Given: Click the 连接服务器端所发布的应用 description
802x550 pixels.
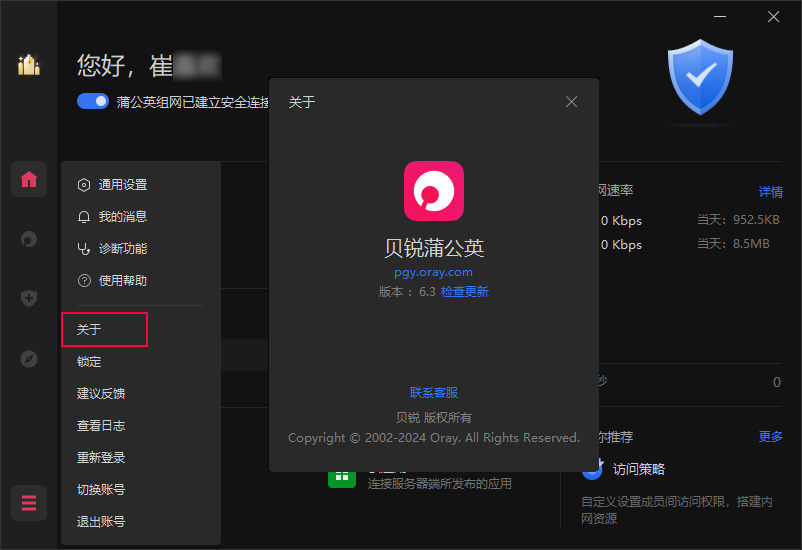Looking at the screenshot, I should (x=439, y=483).
